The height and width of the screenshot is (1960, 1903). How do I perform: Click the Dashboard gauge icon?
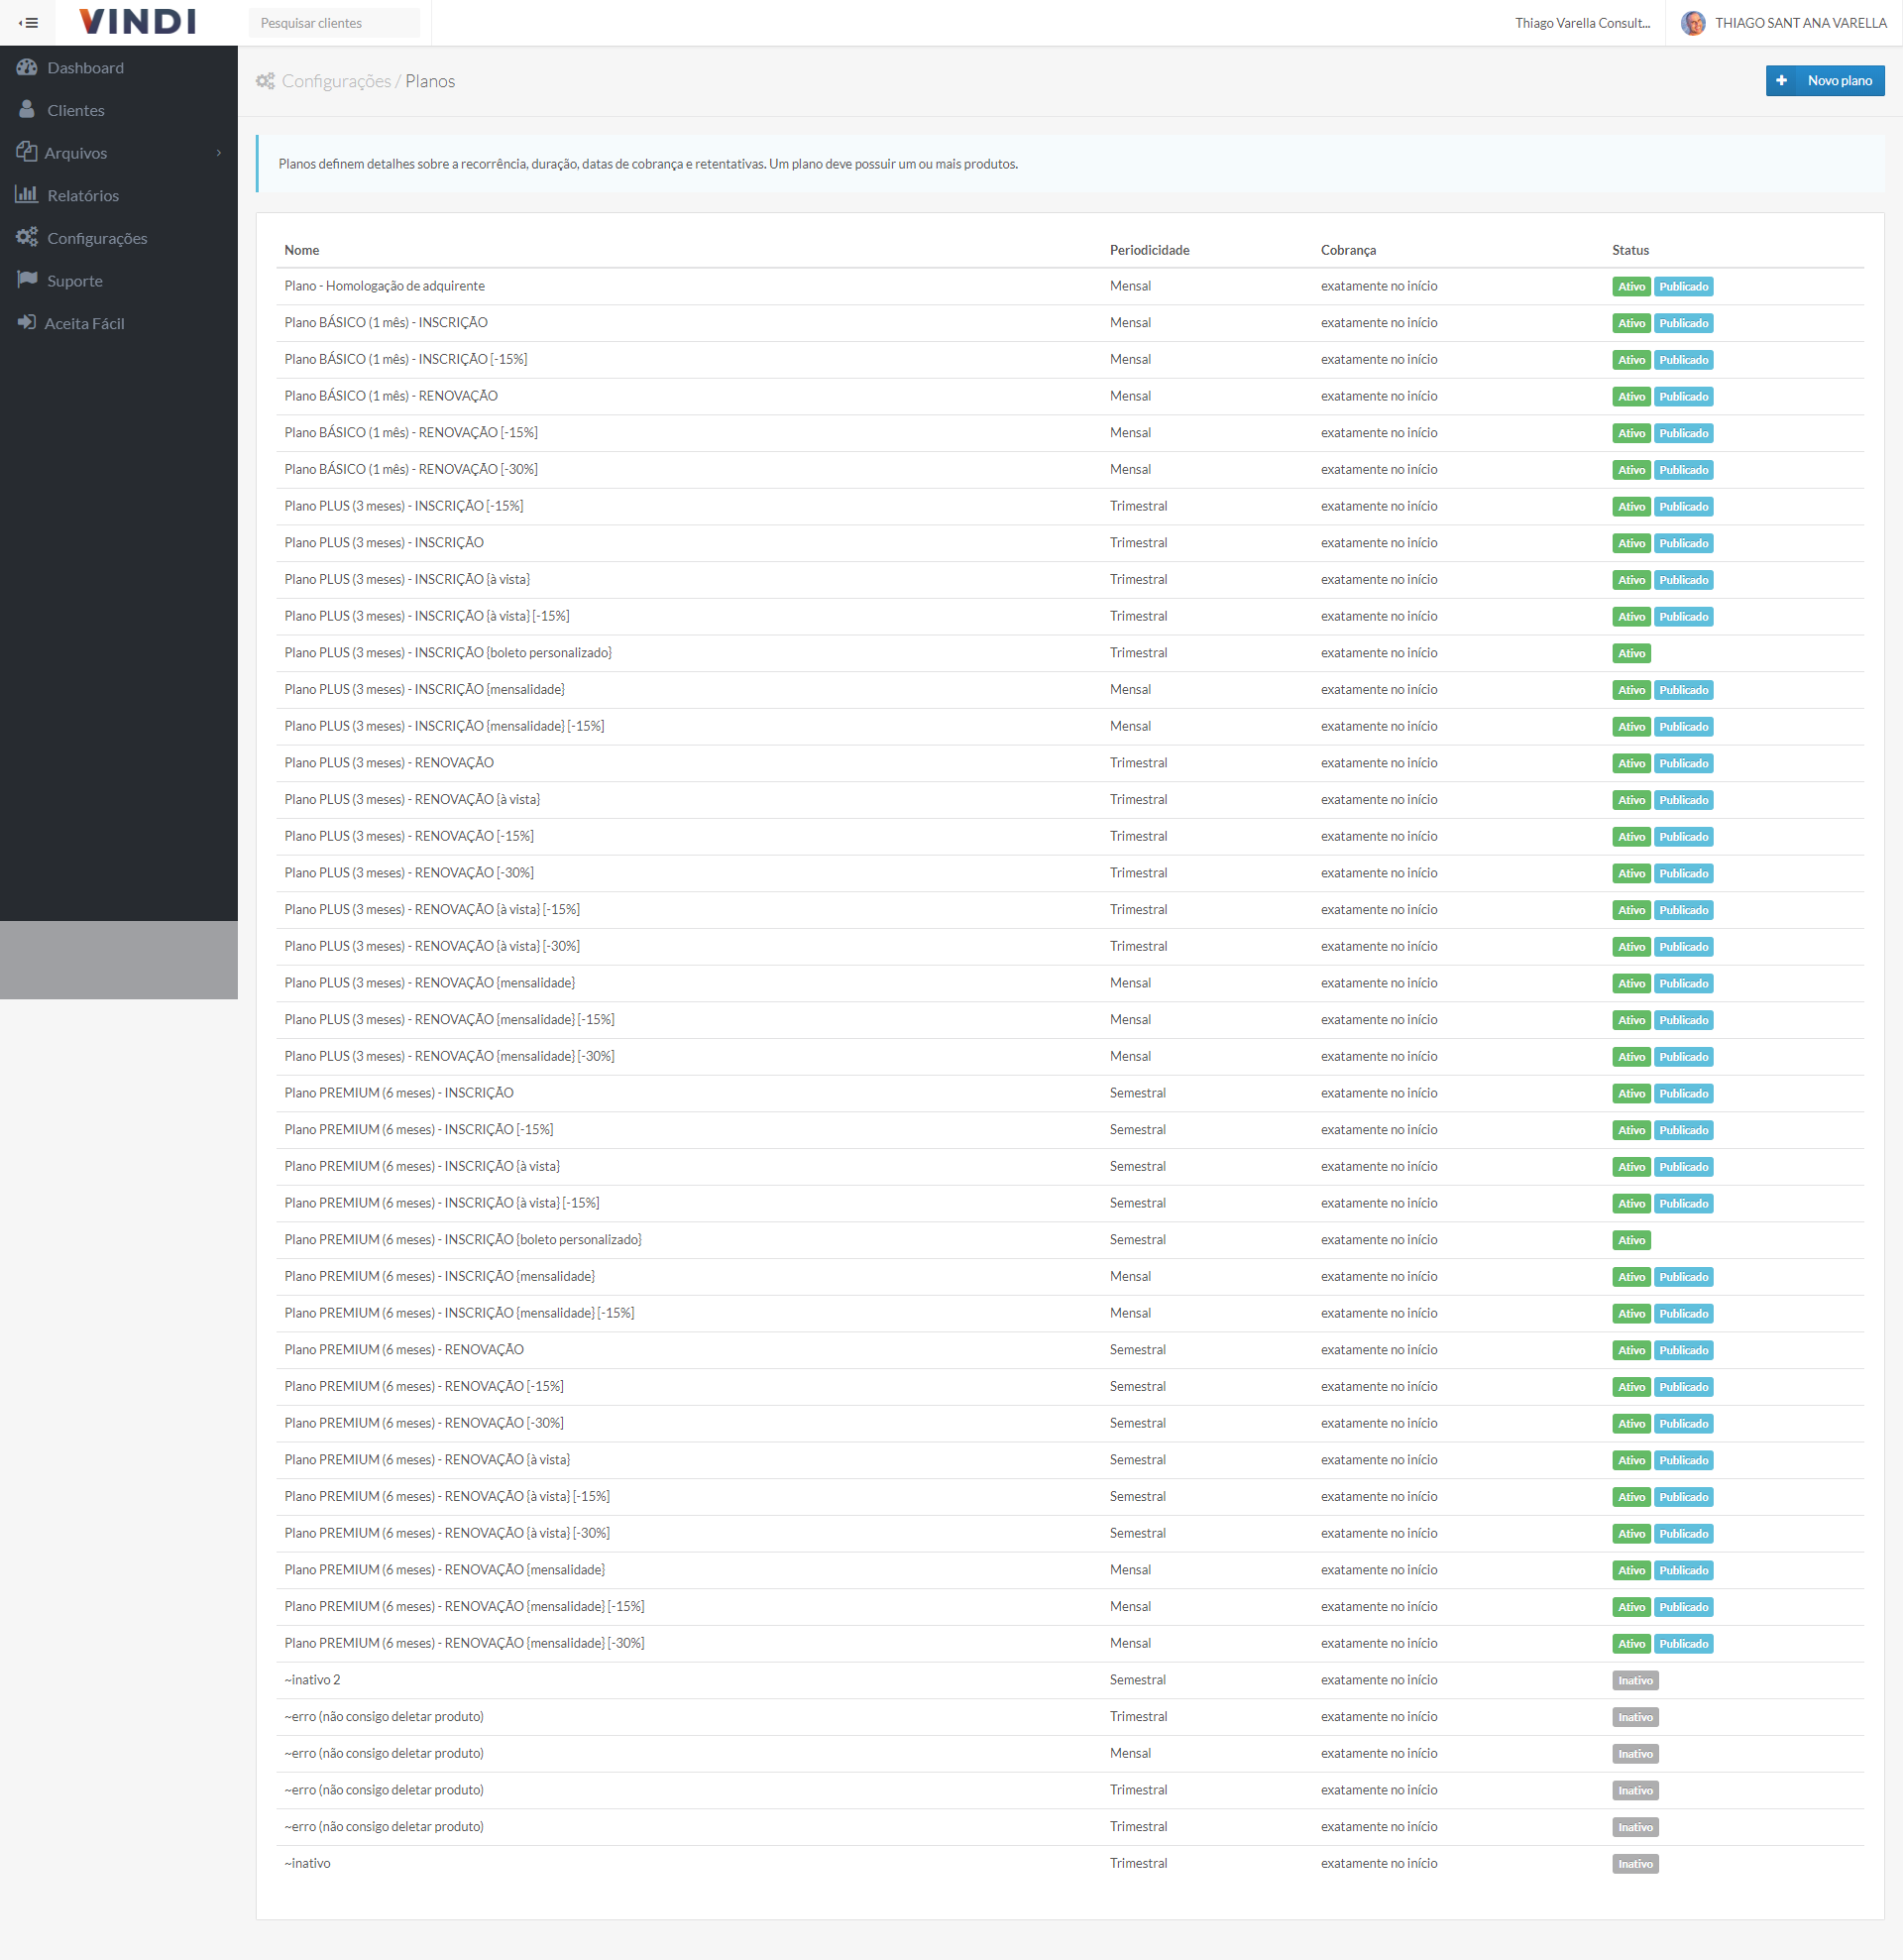coord(27,68)
